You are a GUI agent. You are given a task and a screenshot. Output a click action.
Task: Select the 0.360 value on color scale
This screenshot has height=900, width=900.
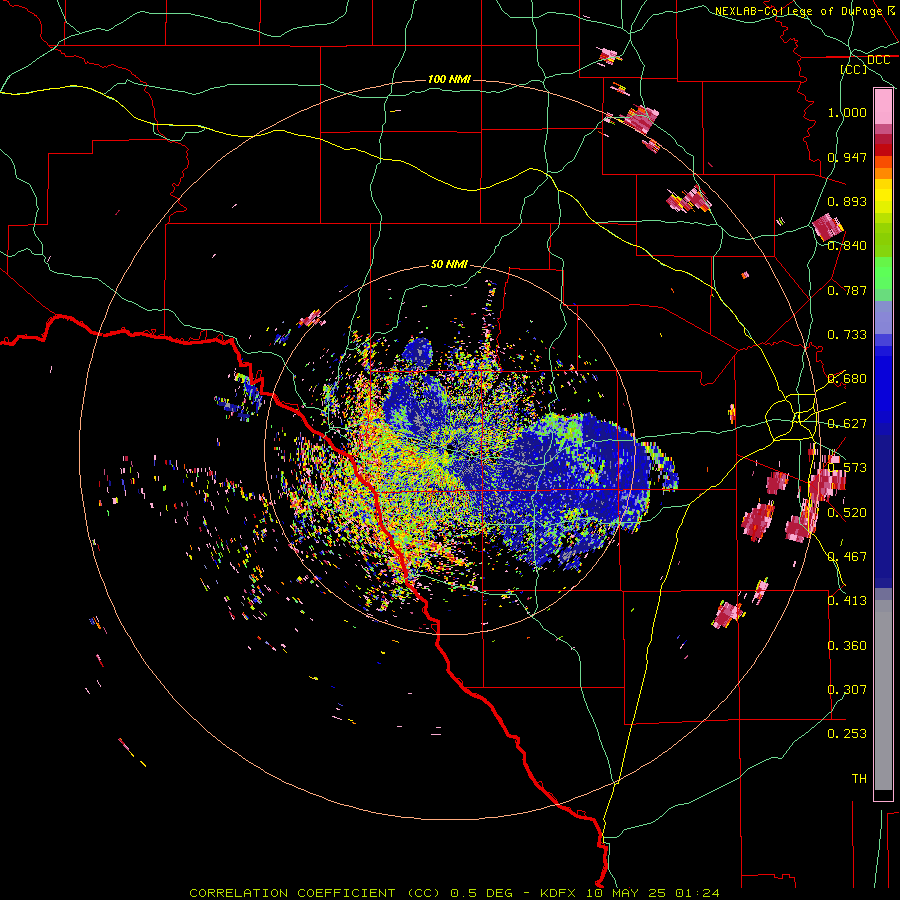pyautogui.click(x=847, y=646)
